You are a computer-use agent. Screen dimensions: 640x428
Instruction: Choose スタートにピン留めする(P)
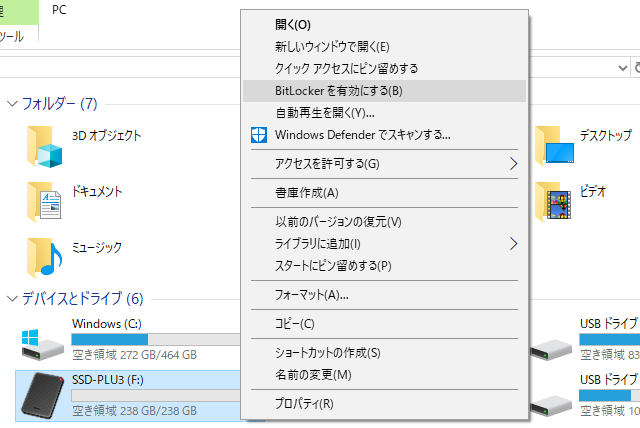coord(384,266)
